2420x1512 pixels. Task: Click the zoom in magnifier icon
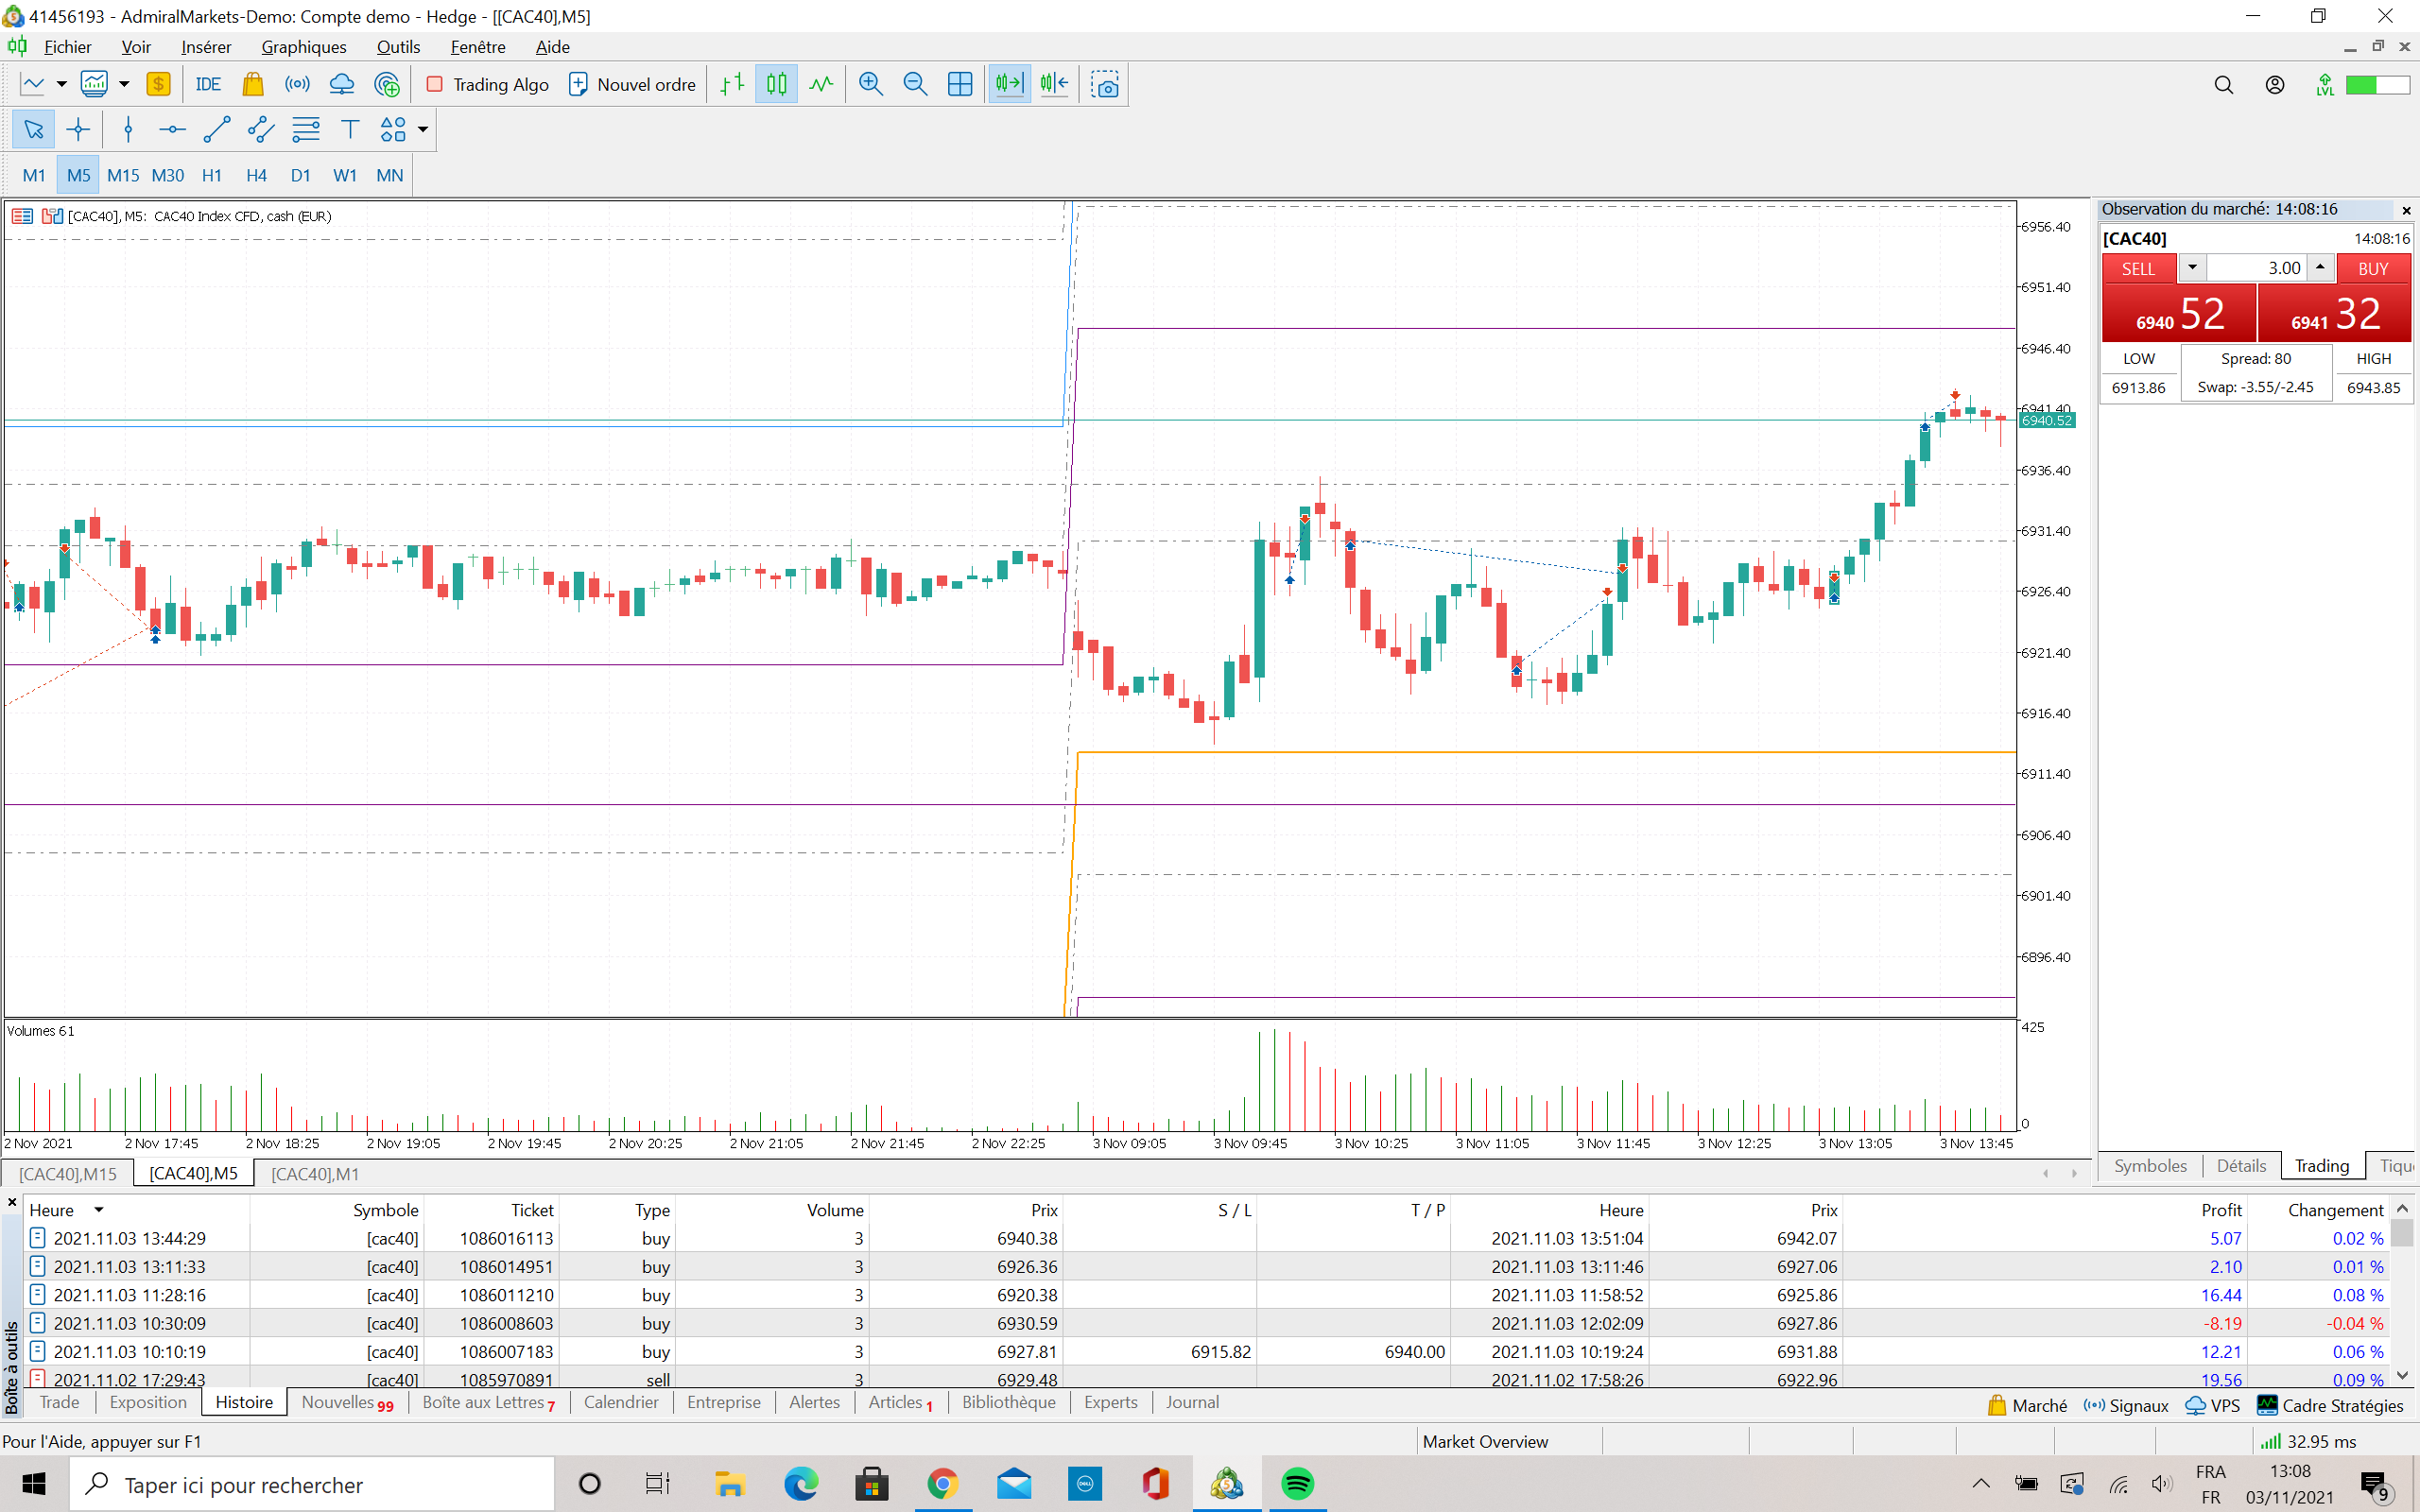870,85
